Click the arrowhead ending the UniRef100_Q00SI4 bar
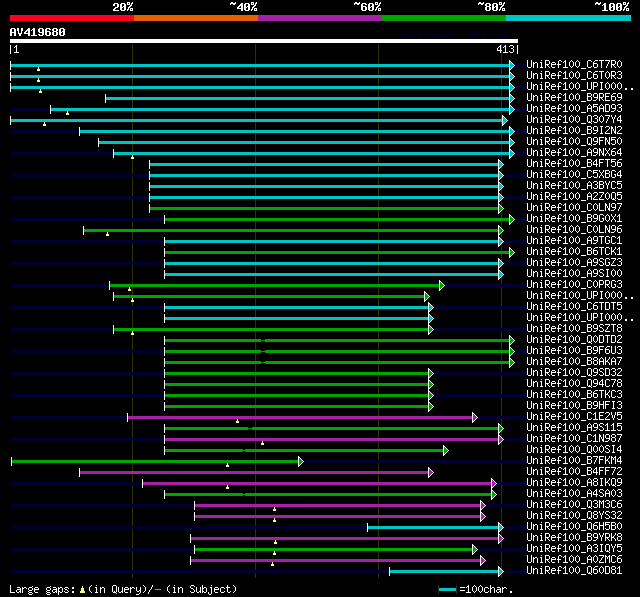The height and width of the screenshot is (597, 640). tap(446, 451)
